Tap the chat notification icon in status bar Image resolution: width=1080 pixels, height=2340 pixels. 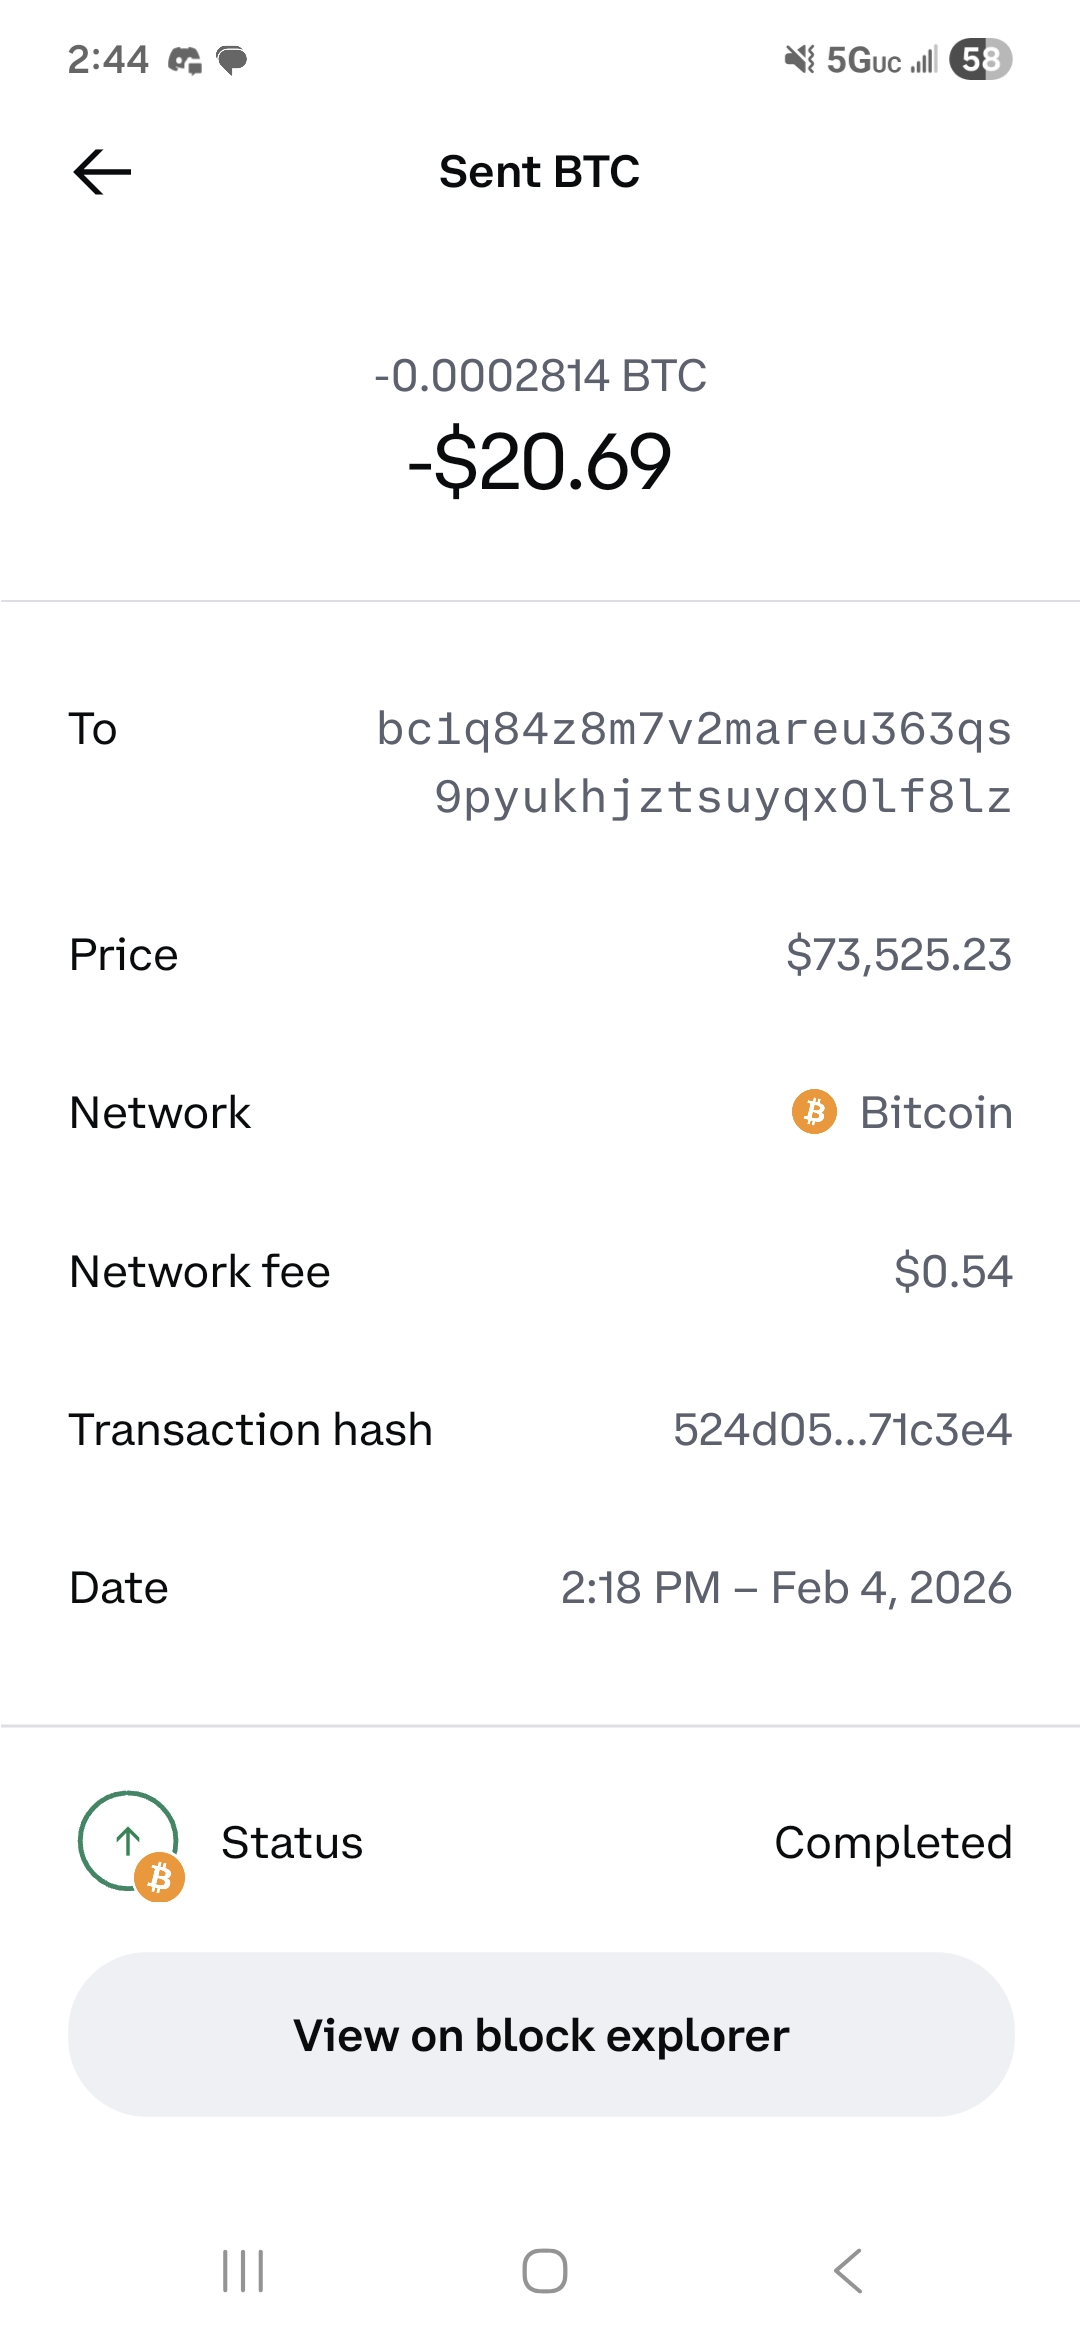[232, 60]
